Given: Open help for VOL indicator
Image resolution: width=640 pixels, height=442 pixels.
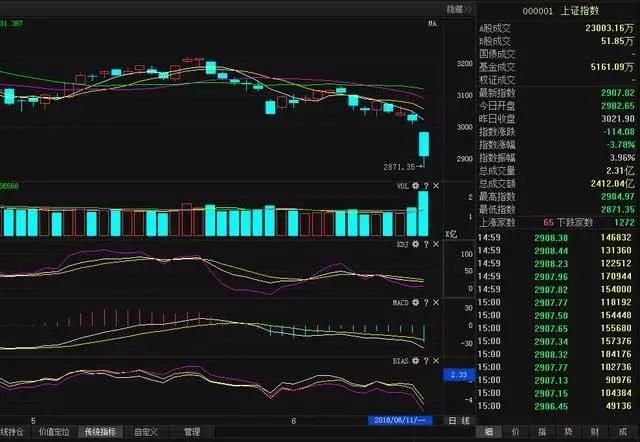Looking at the screenshot, I should (426, 186).
